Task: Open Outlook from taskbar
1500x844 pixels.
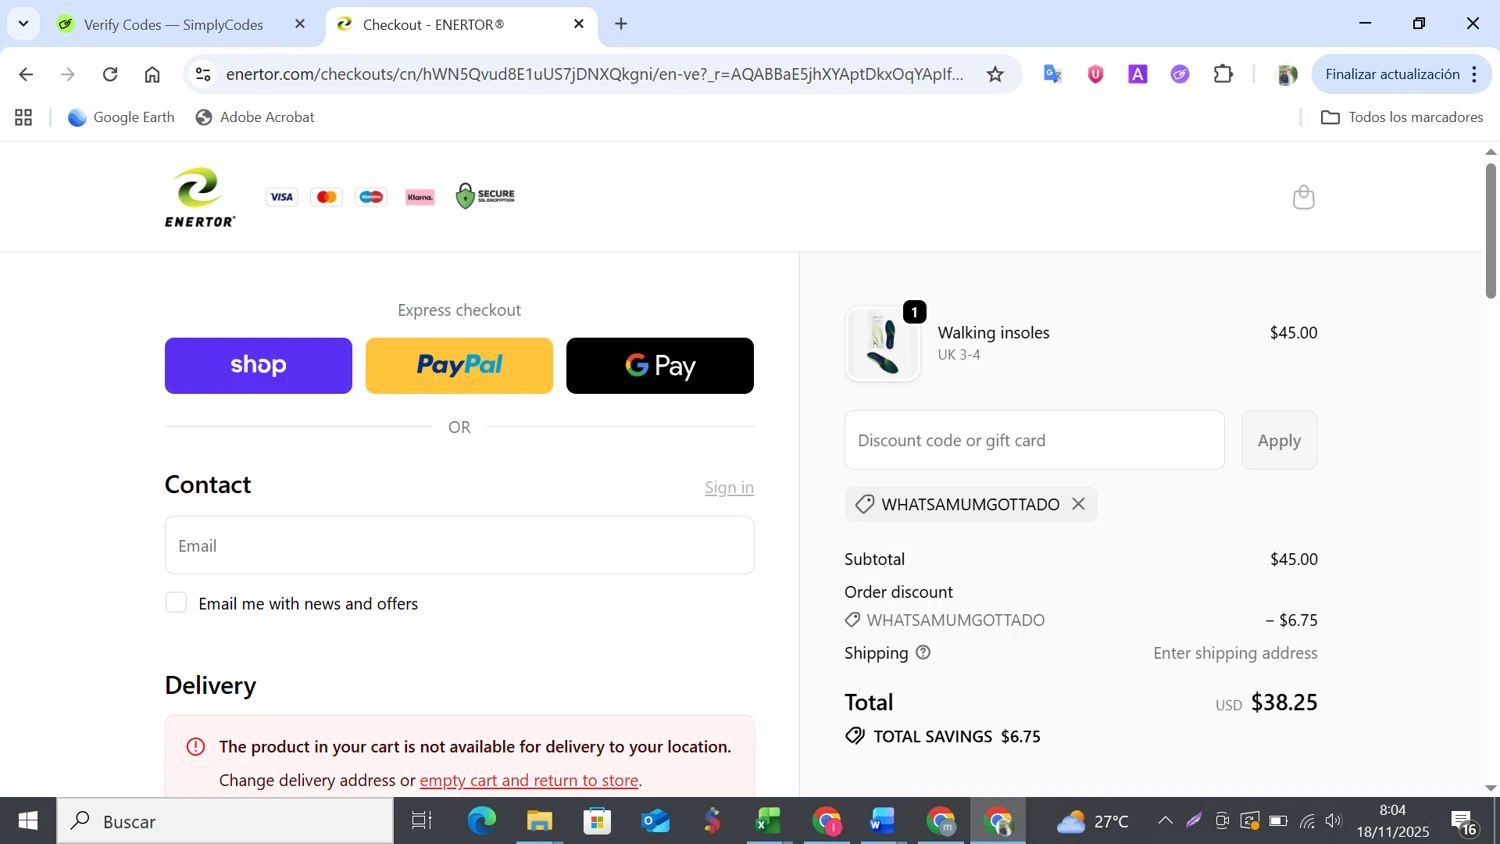Action: [655, 821]
